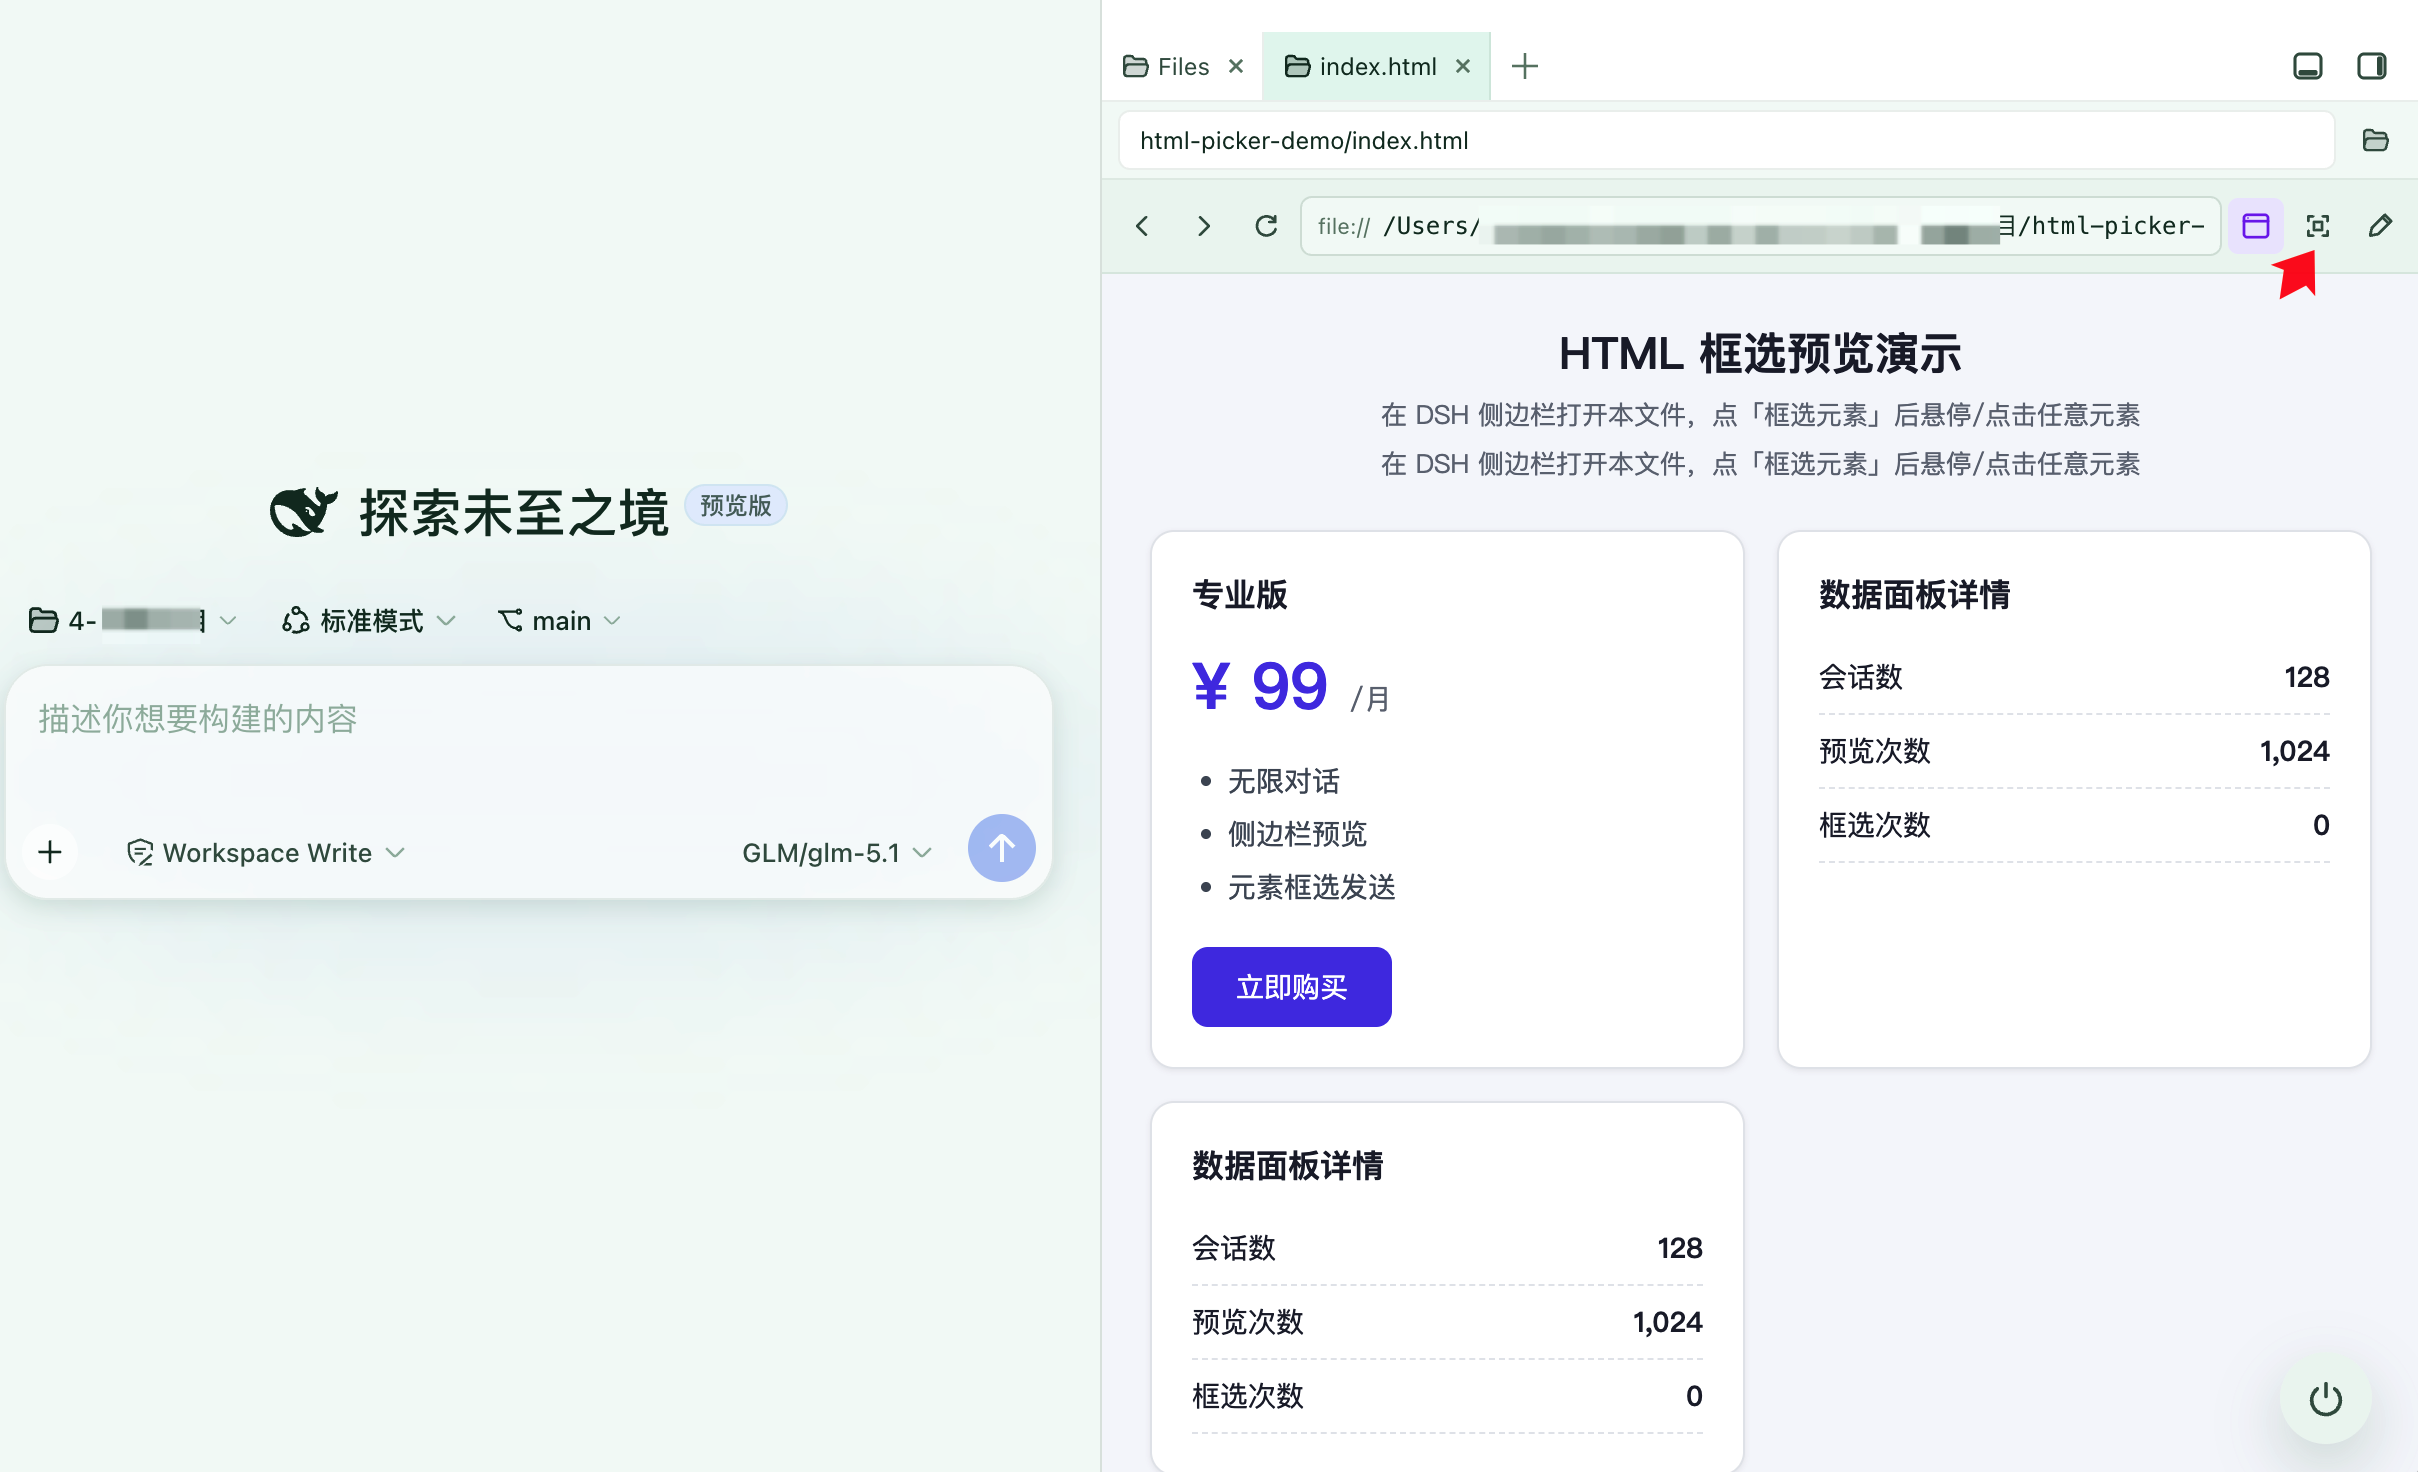
Task: Click the ¥ 99 price text
Action: tap(1259, 686)
